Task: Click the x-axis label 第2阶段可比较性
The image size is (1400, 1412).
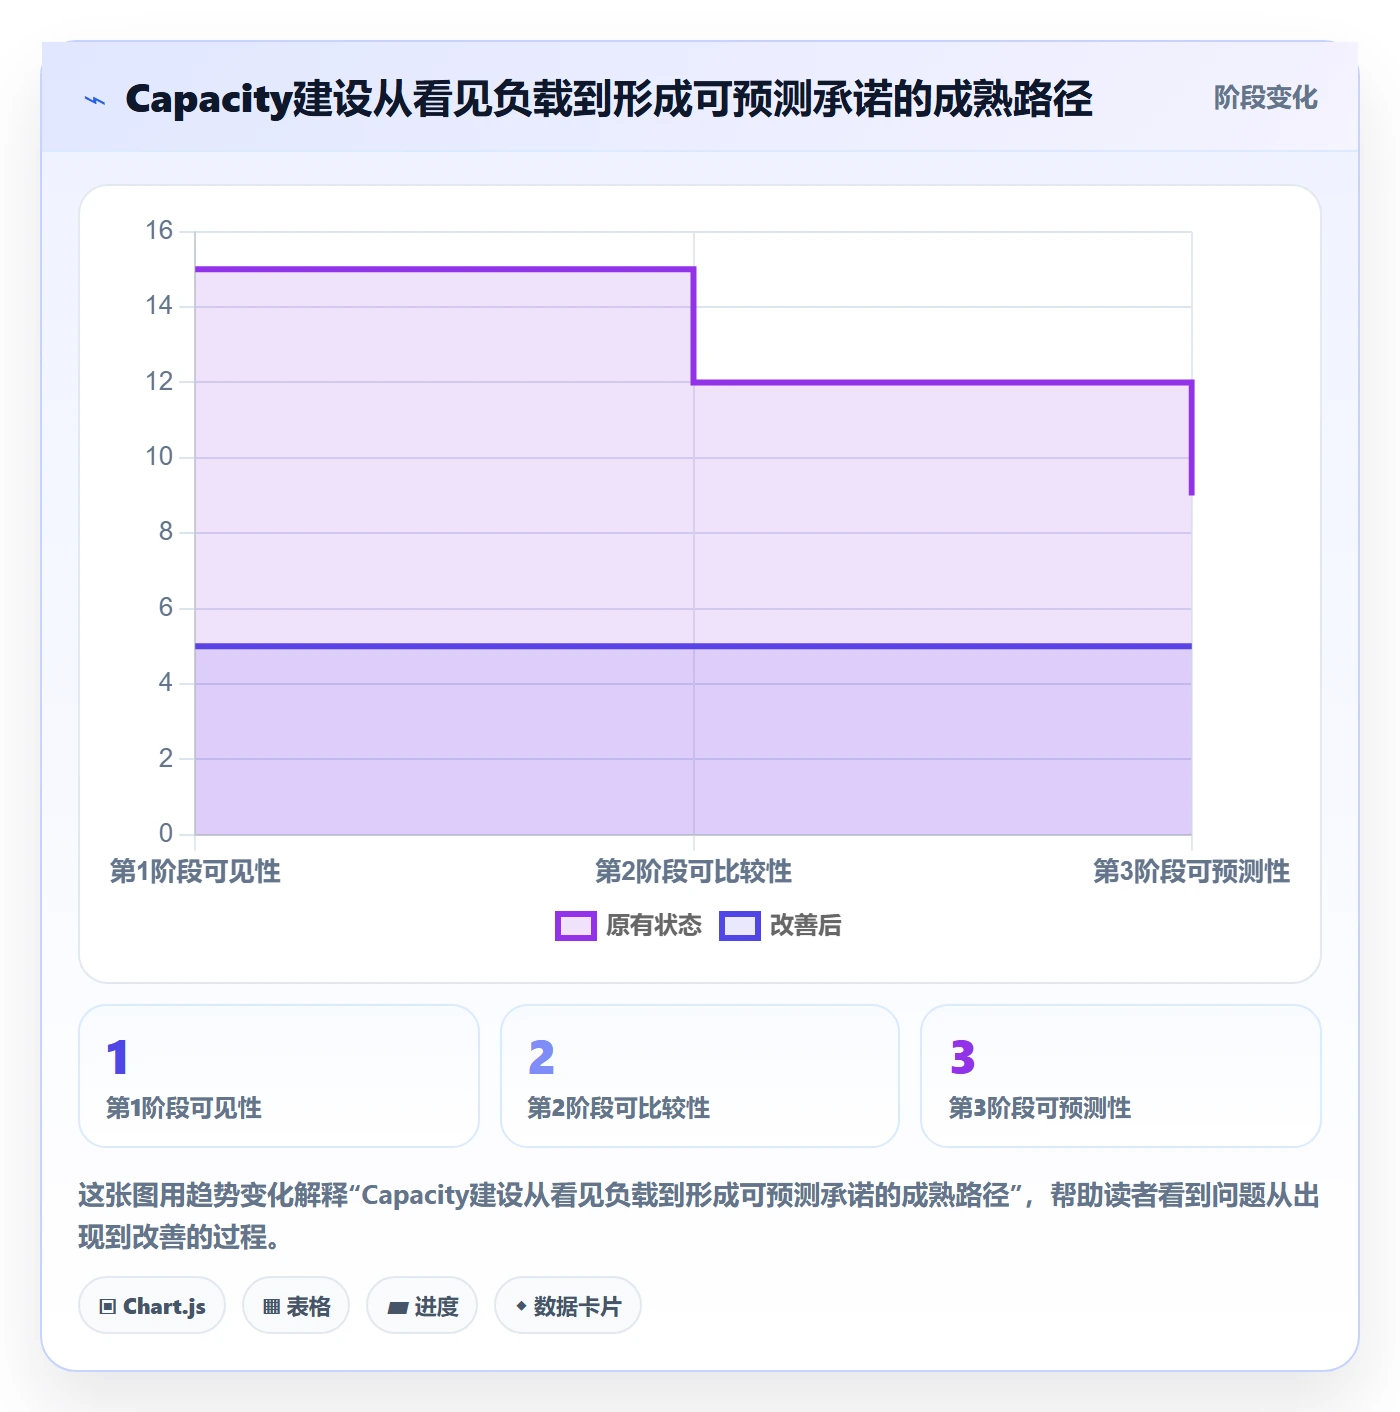Action: pyautogui.click(x=693, y=872)
